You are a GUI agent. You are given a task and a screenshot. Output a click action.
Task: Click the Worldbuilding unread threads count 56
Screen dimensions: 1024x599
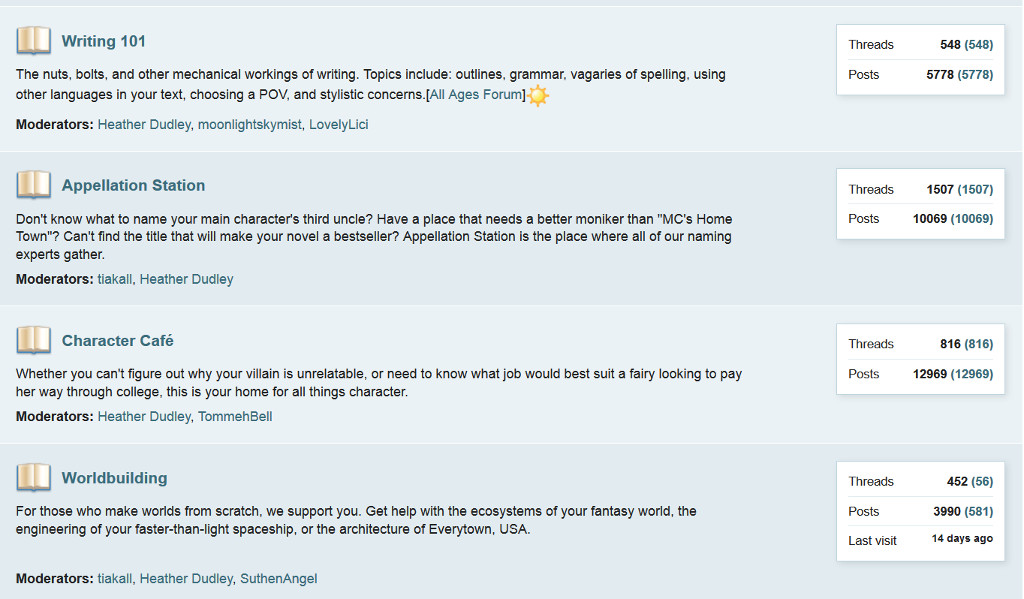click(x=982, y=481)
